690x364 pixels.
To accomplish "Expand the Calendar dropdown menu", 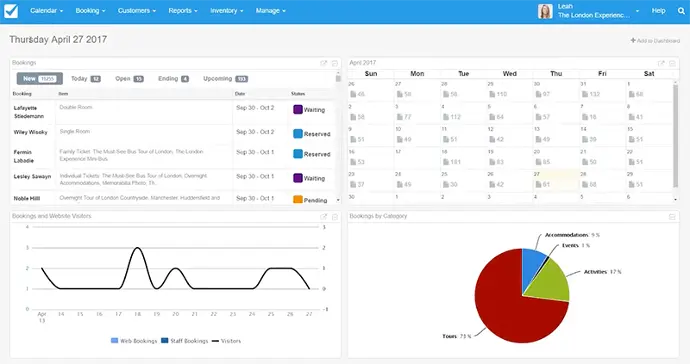I will pyautogui.click(x=46, y=11).
